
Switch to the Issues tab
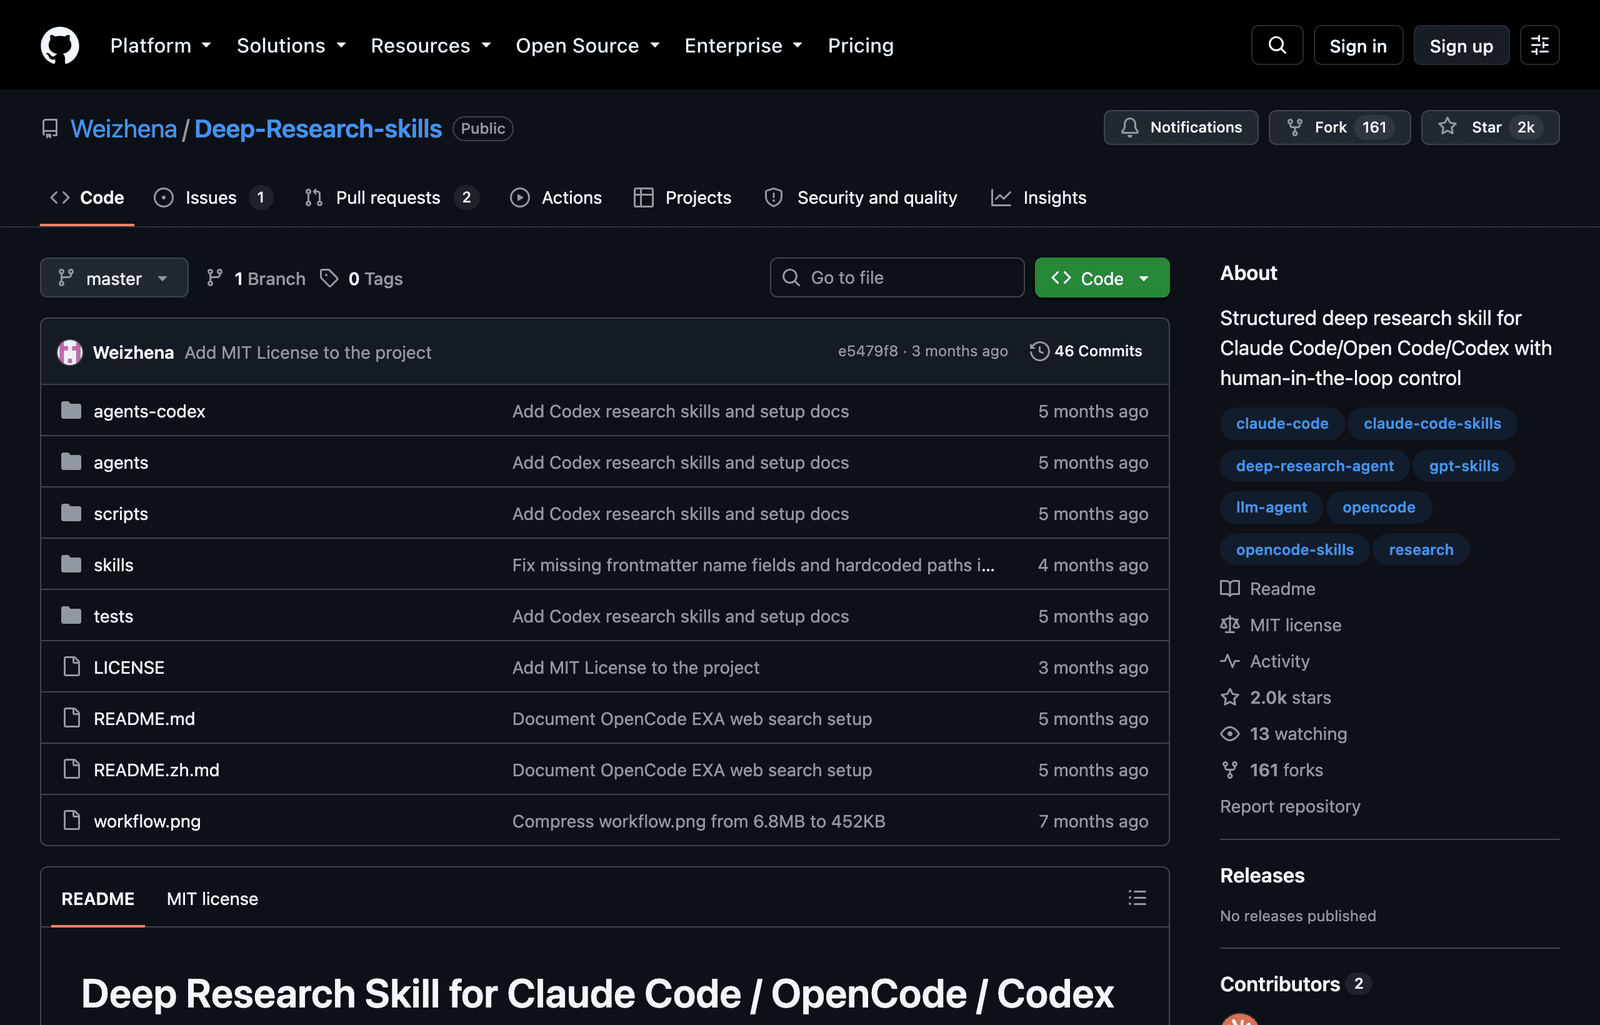(213, 198)
